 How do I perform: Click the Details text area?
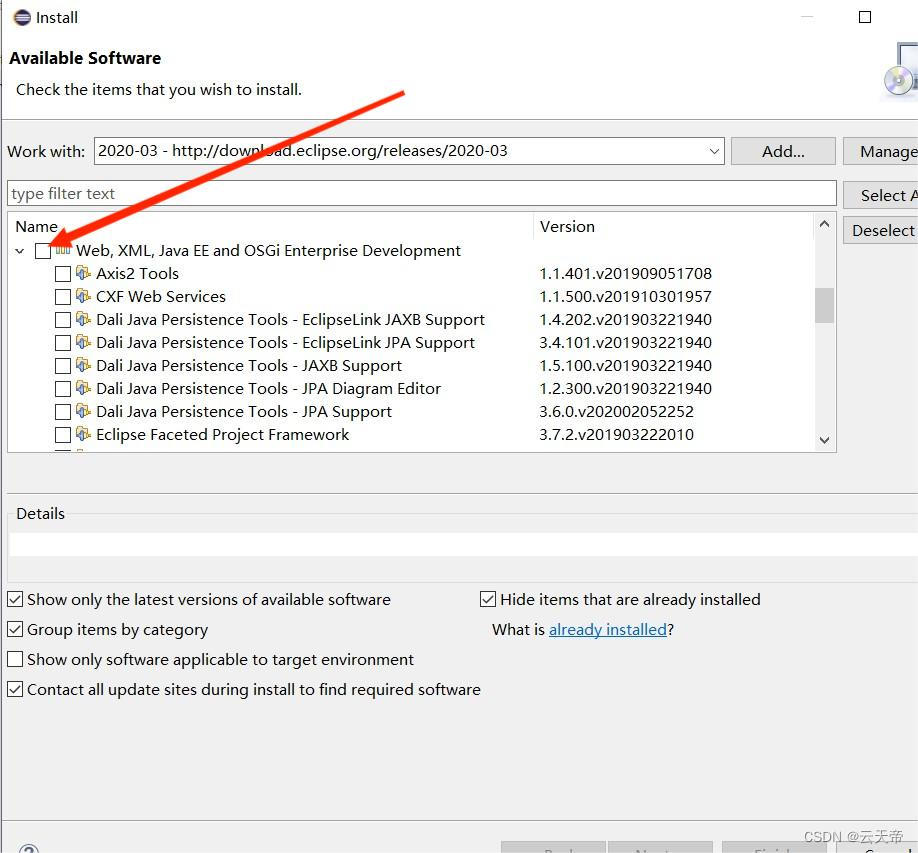coord(463,544)
